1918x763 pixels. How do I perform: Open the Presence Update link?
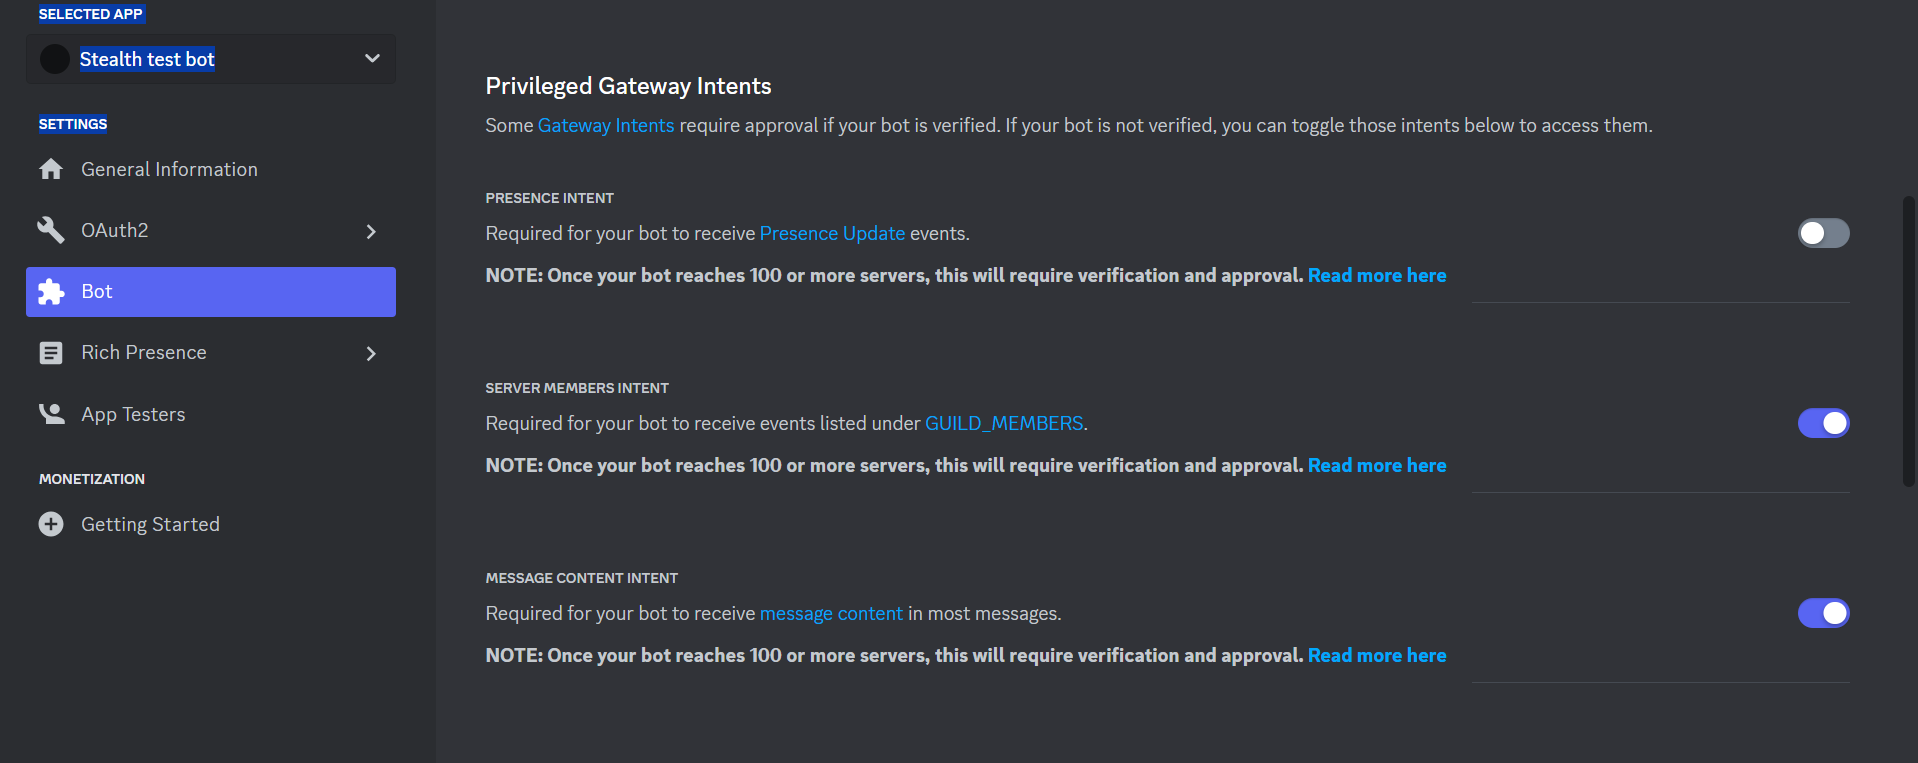click(831, 233)
